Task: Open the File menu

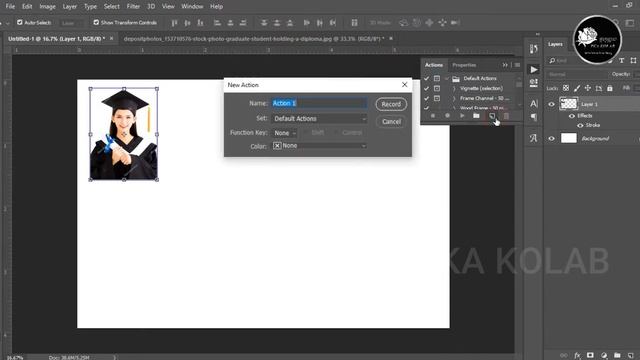Action: (x=10, y=7)
